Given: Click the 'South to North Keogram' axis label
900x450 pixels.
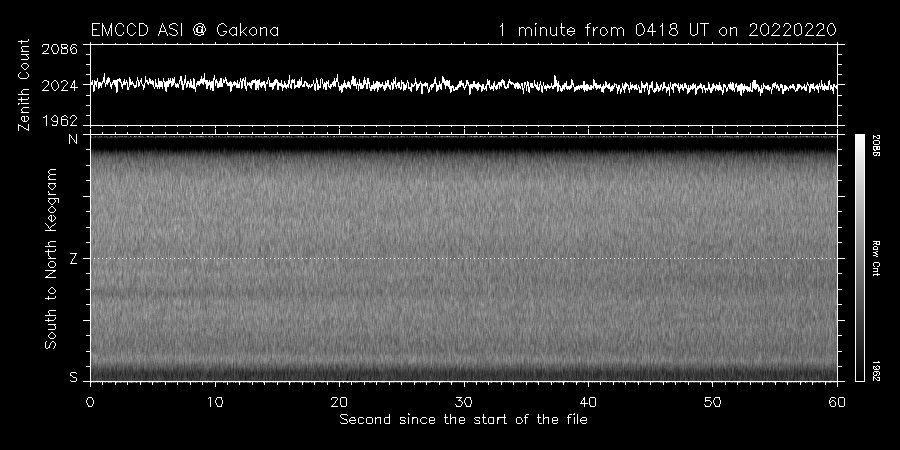Looking at the screenshot, I should tap(51, 258).
